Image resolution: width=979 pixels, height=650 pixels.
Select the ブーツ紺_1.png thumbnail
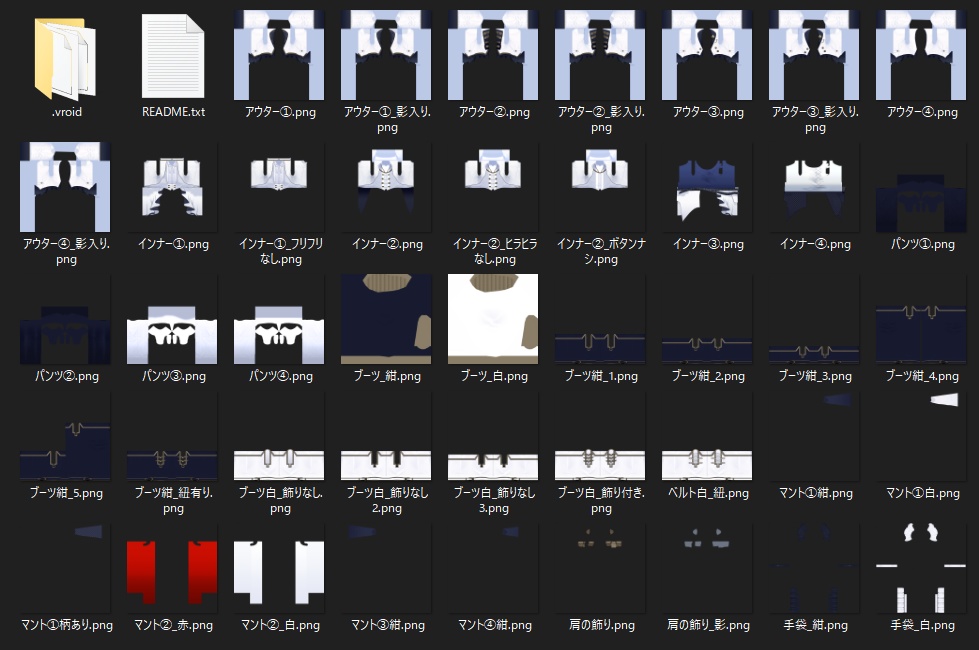point(600,319)
